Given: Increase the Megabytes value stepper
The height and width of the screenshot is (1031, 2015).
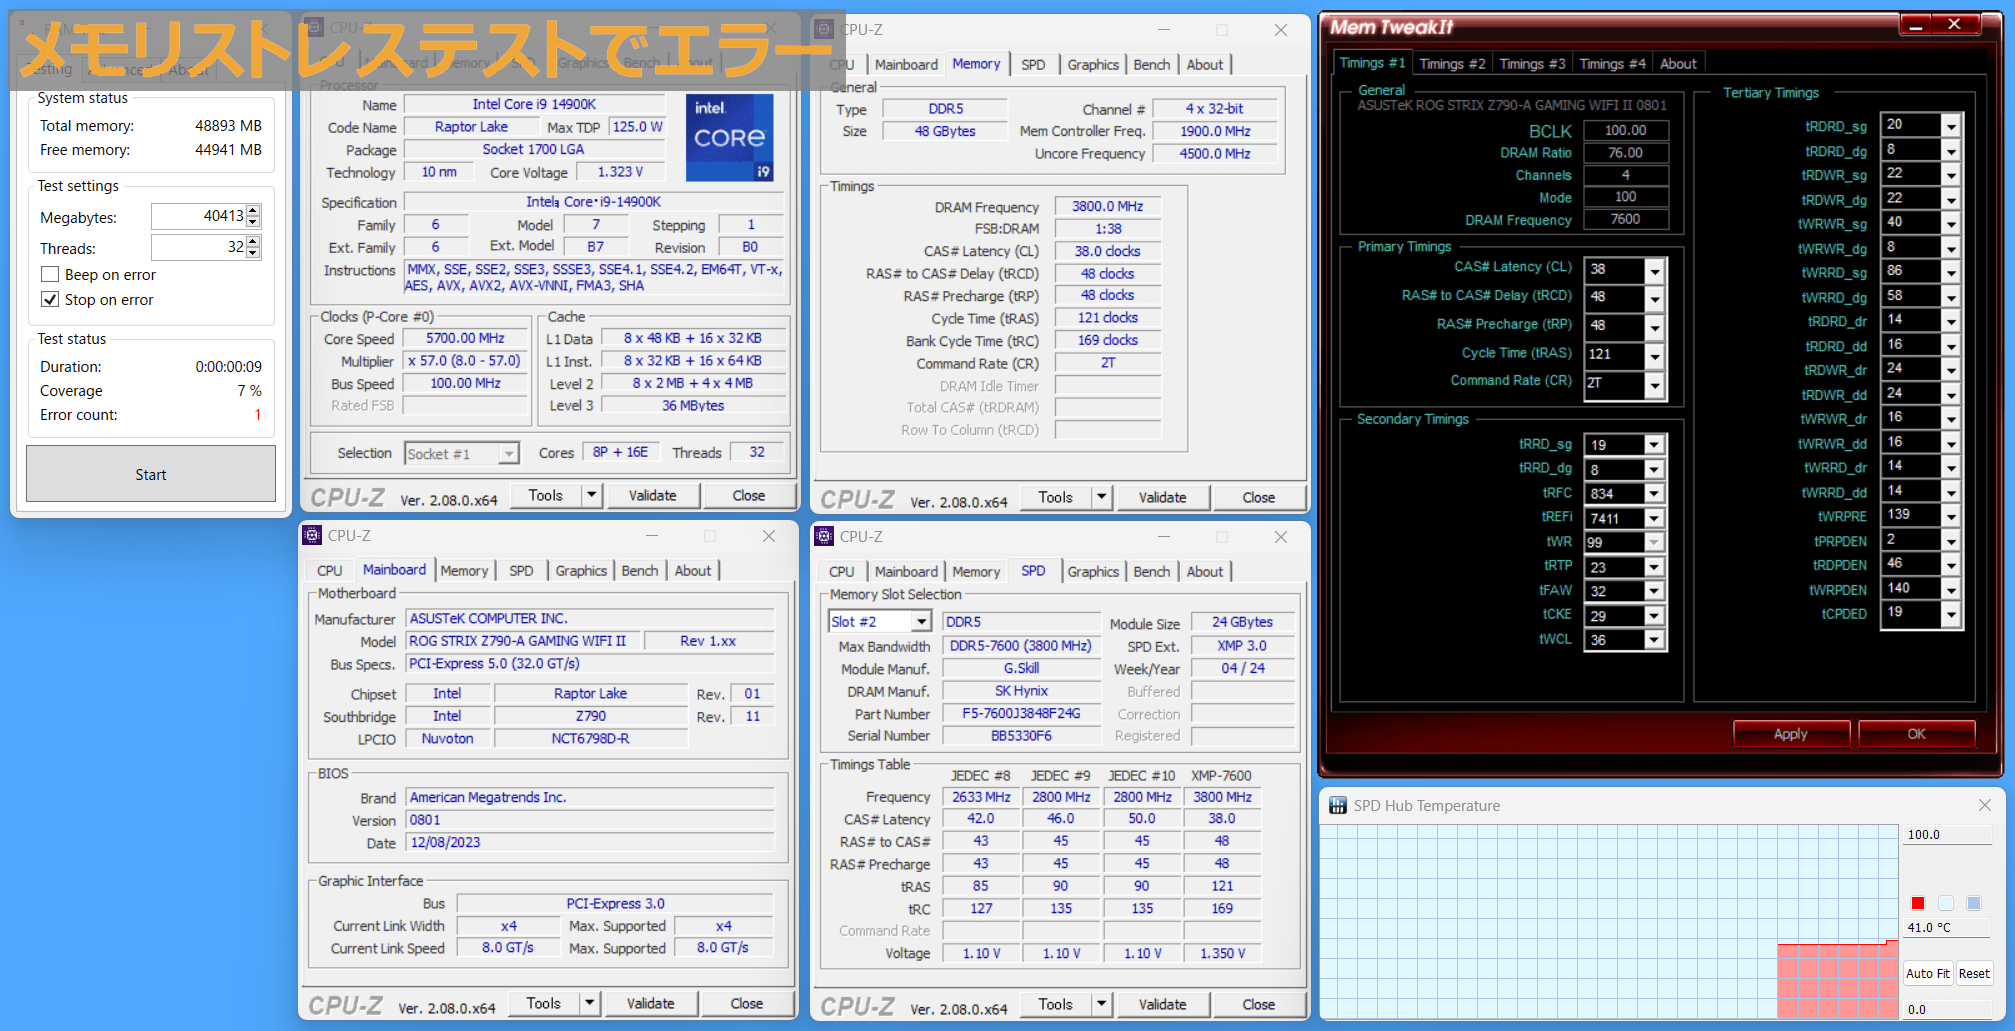Looking at the screenshot, I should click(253, 210).
